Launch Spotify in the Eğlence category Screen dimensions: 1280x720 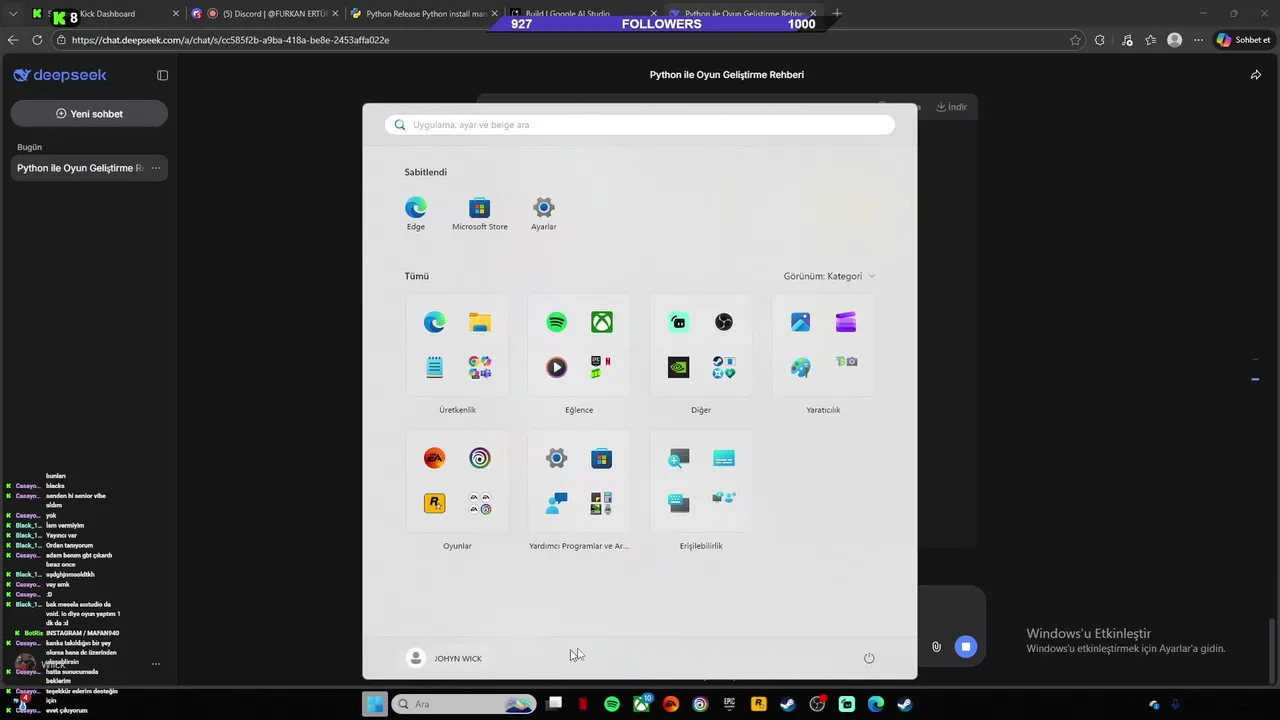557,322
